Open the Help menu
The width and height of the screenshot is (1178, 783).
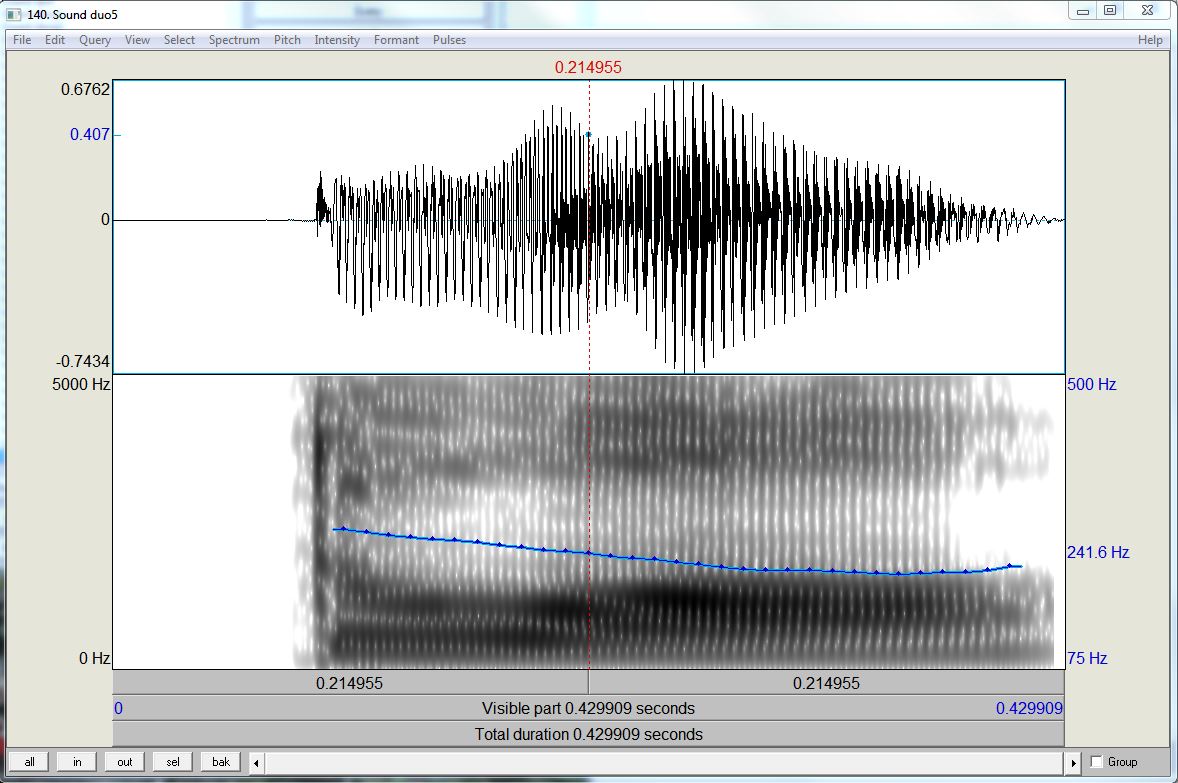point(1150,40)
